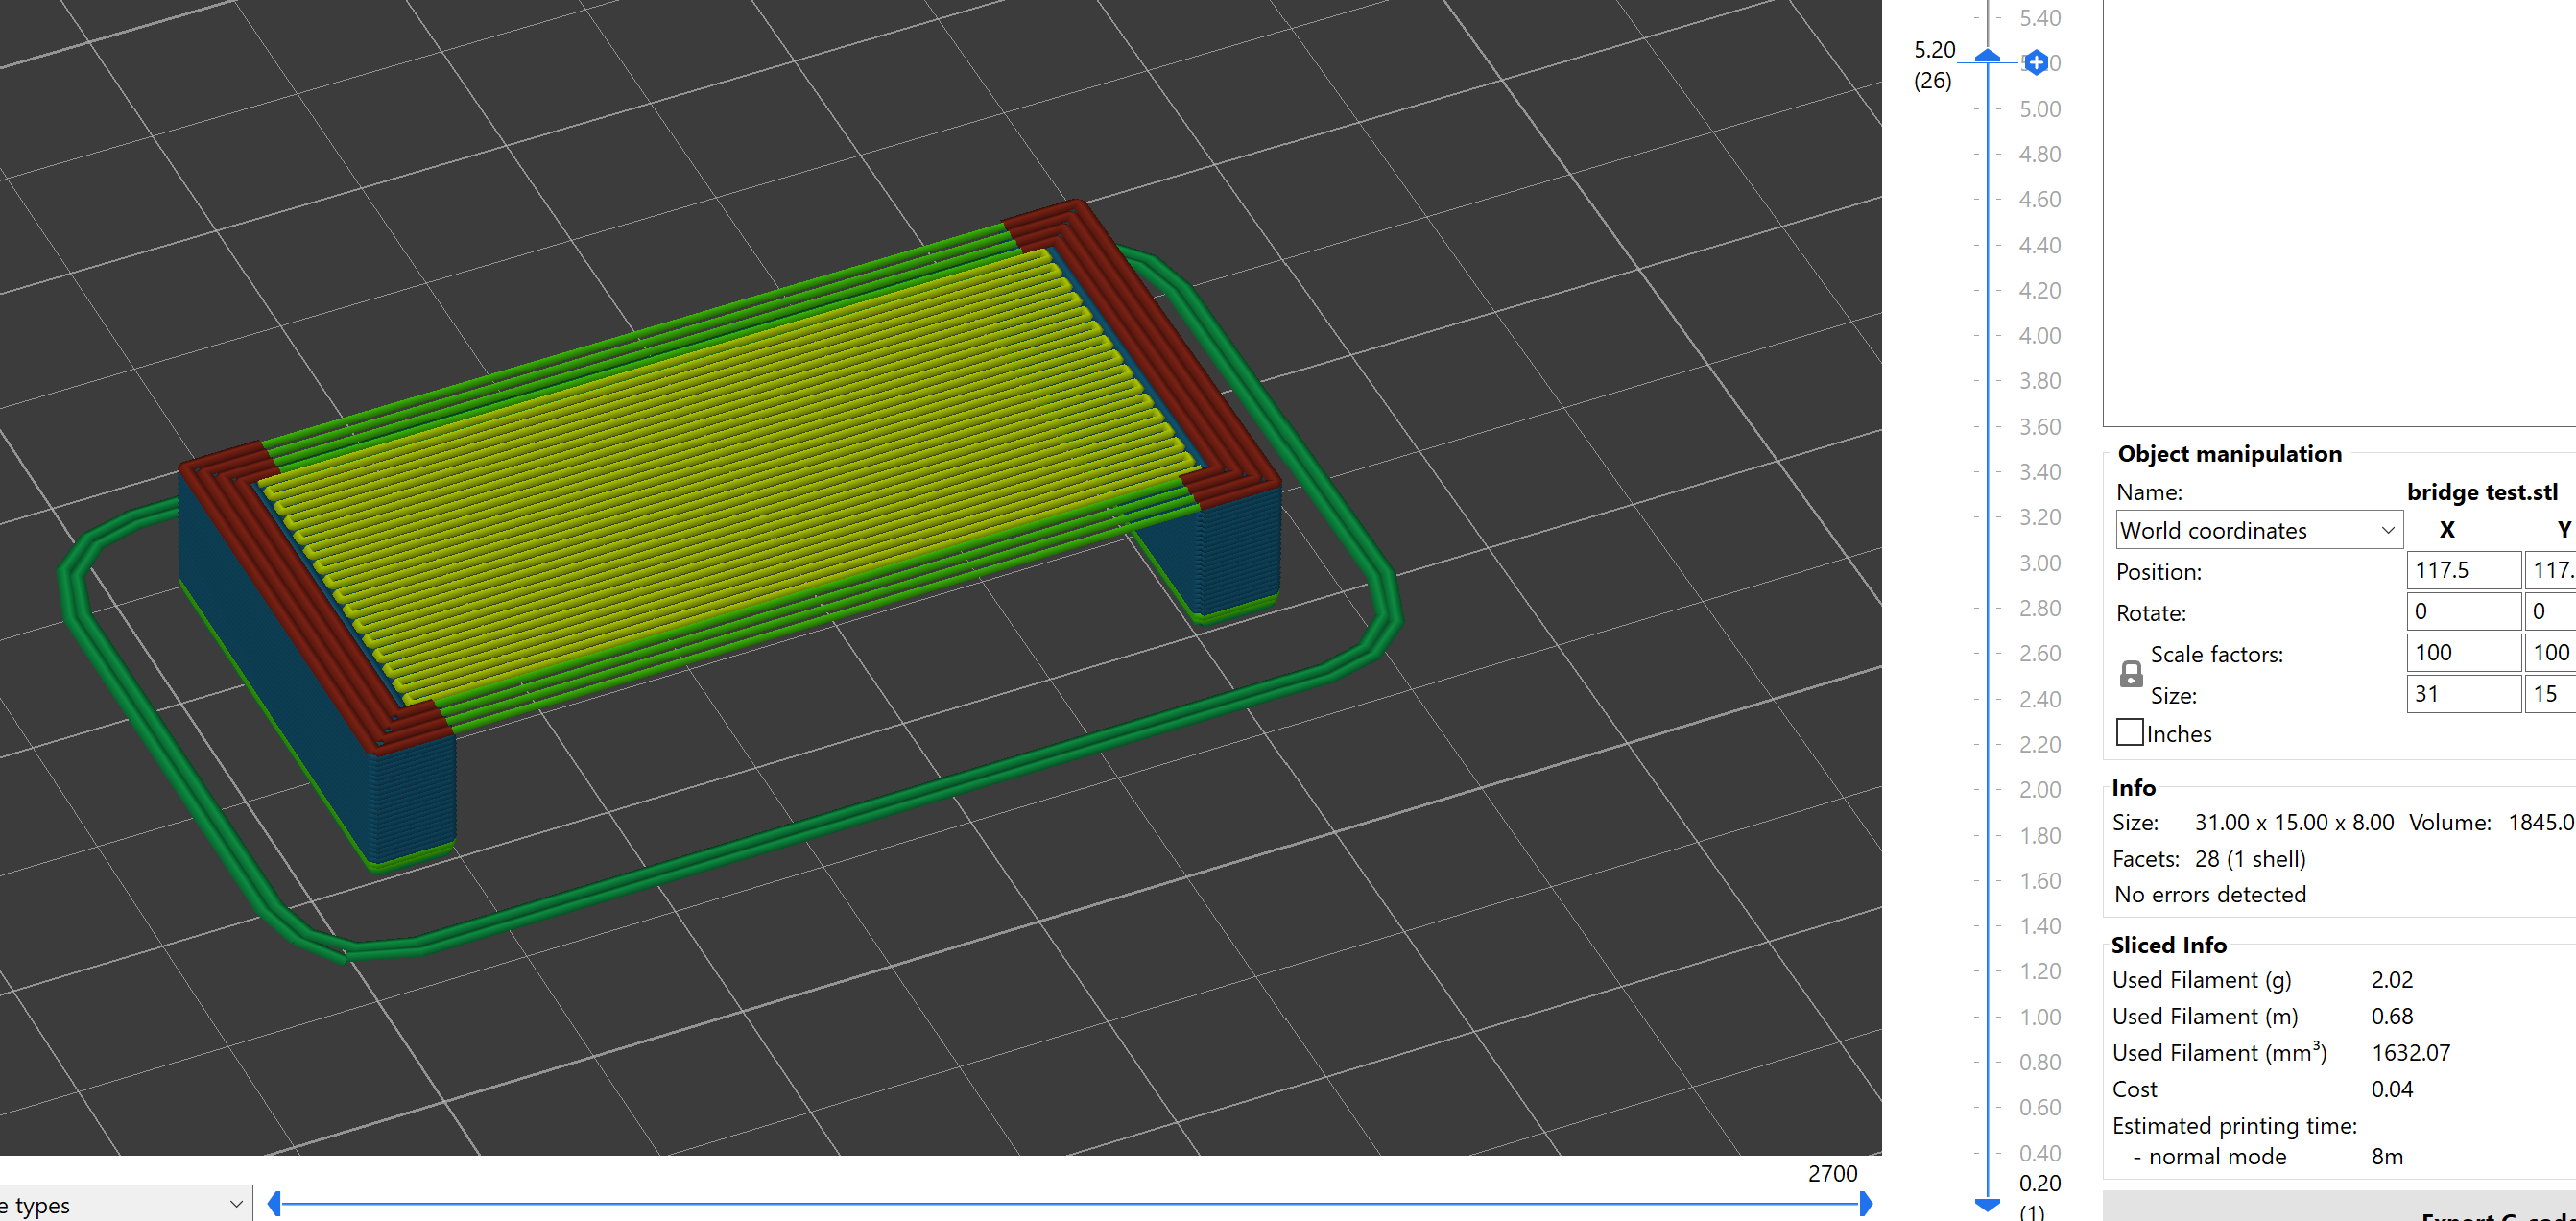Screen dimensions: 2576x1221
Task: Click the Size X field showing 31
Action: click(2462, 694)
